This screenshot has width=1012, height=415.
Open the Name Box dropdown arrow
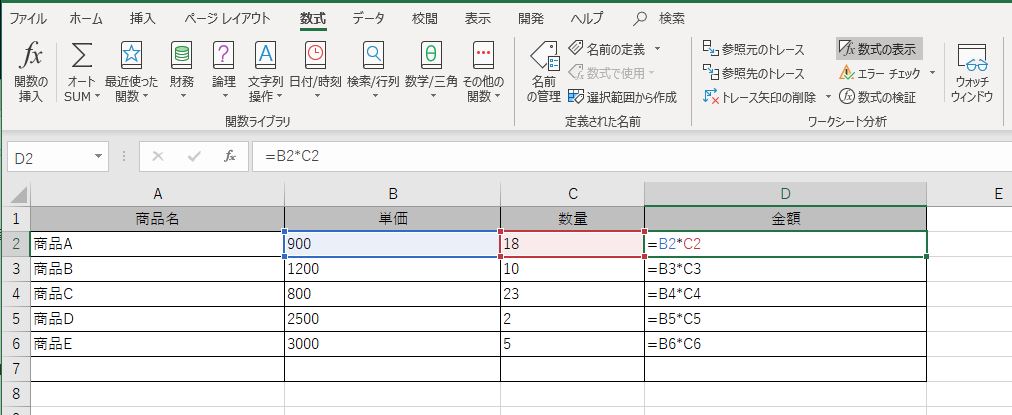[x=98, y=156]
